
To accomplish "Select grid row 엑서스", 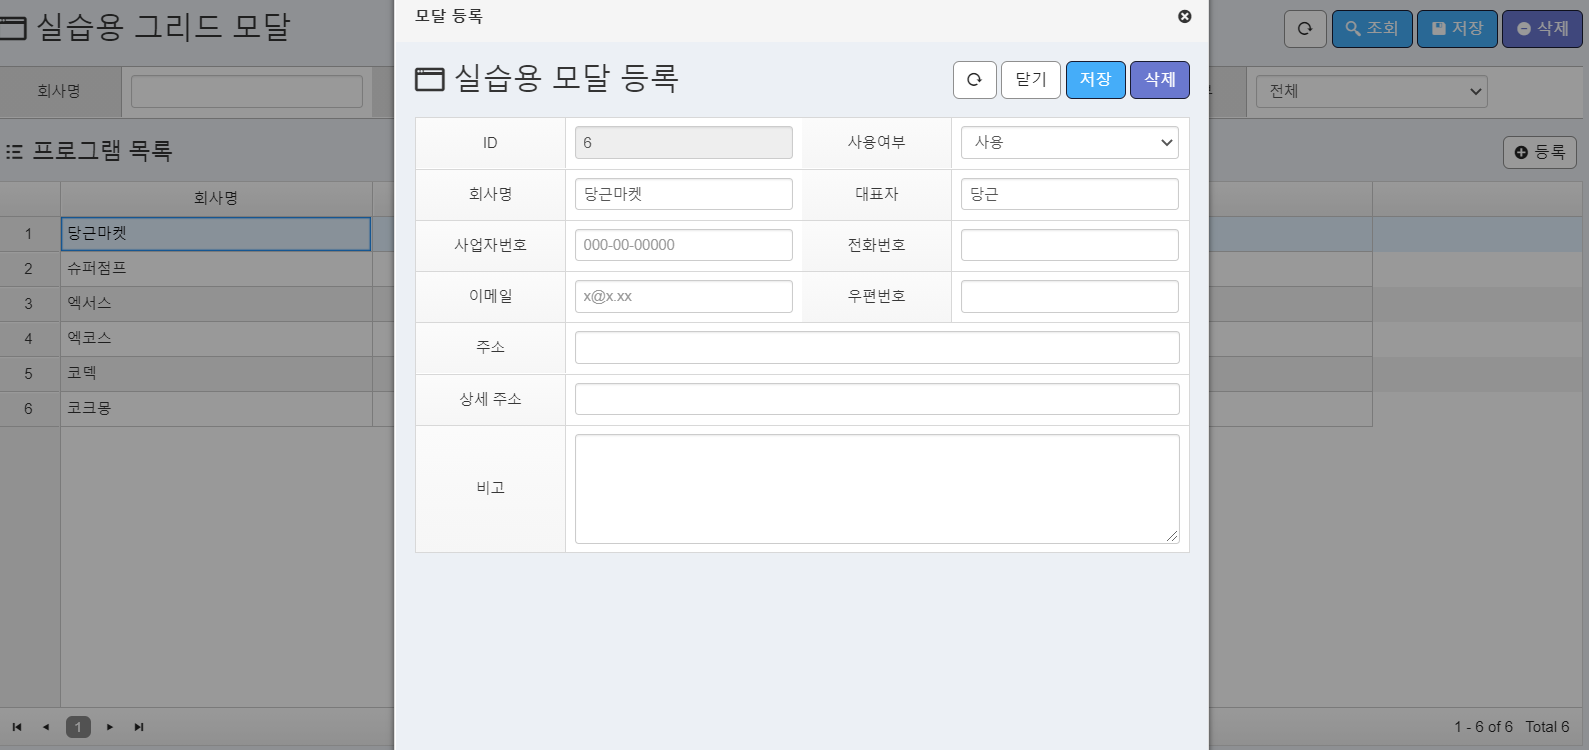I will 216,304.
